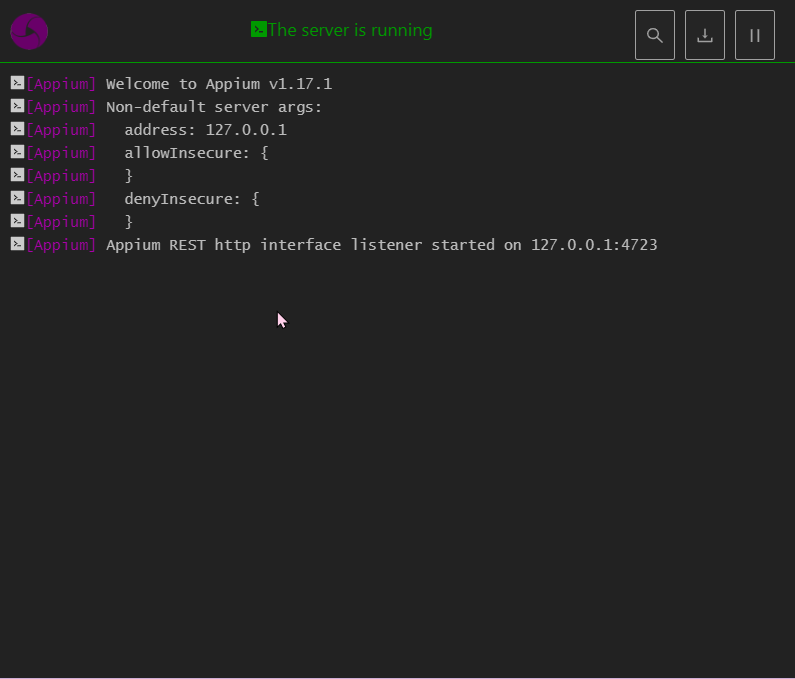This screenshot has height=679, width=795.
Task: Select 'Welcome to Appium v1.17.1' log text
Action: 219,84
